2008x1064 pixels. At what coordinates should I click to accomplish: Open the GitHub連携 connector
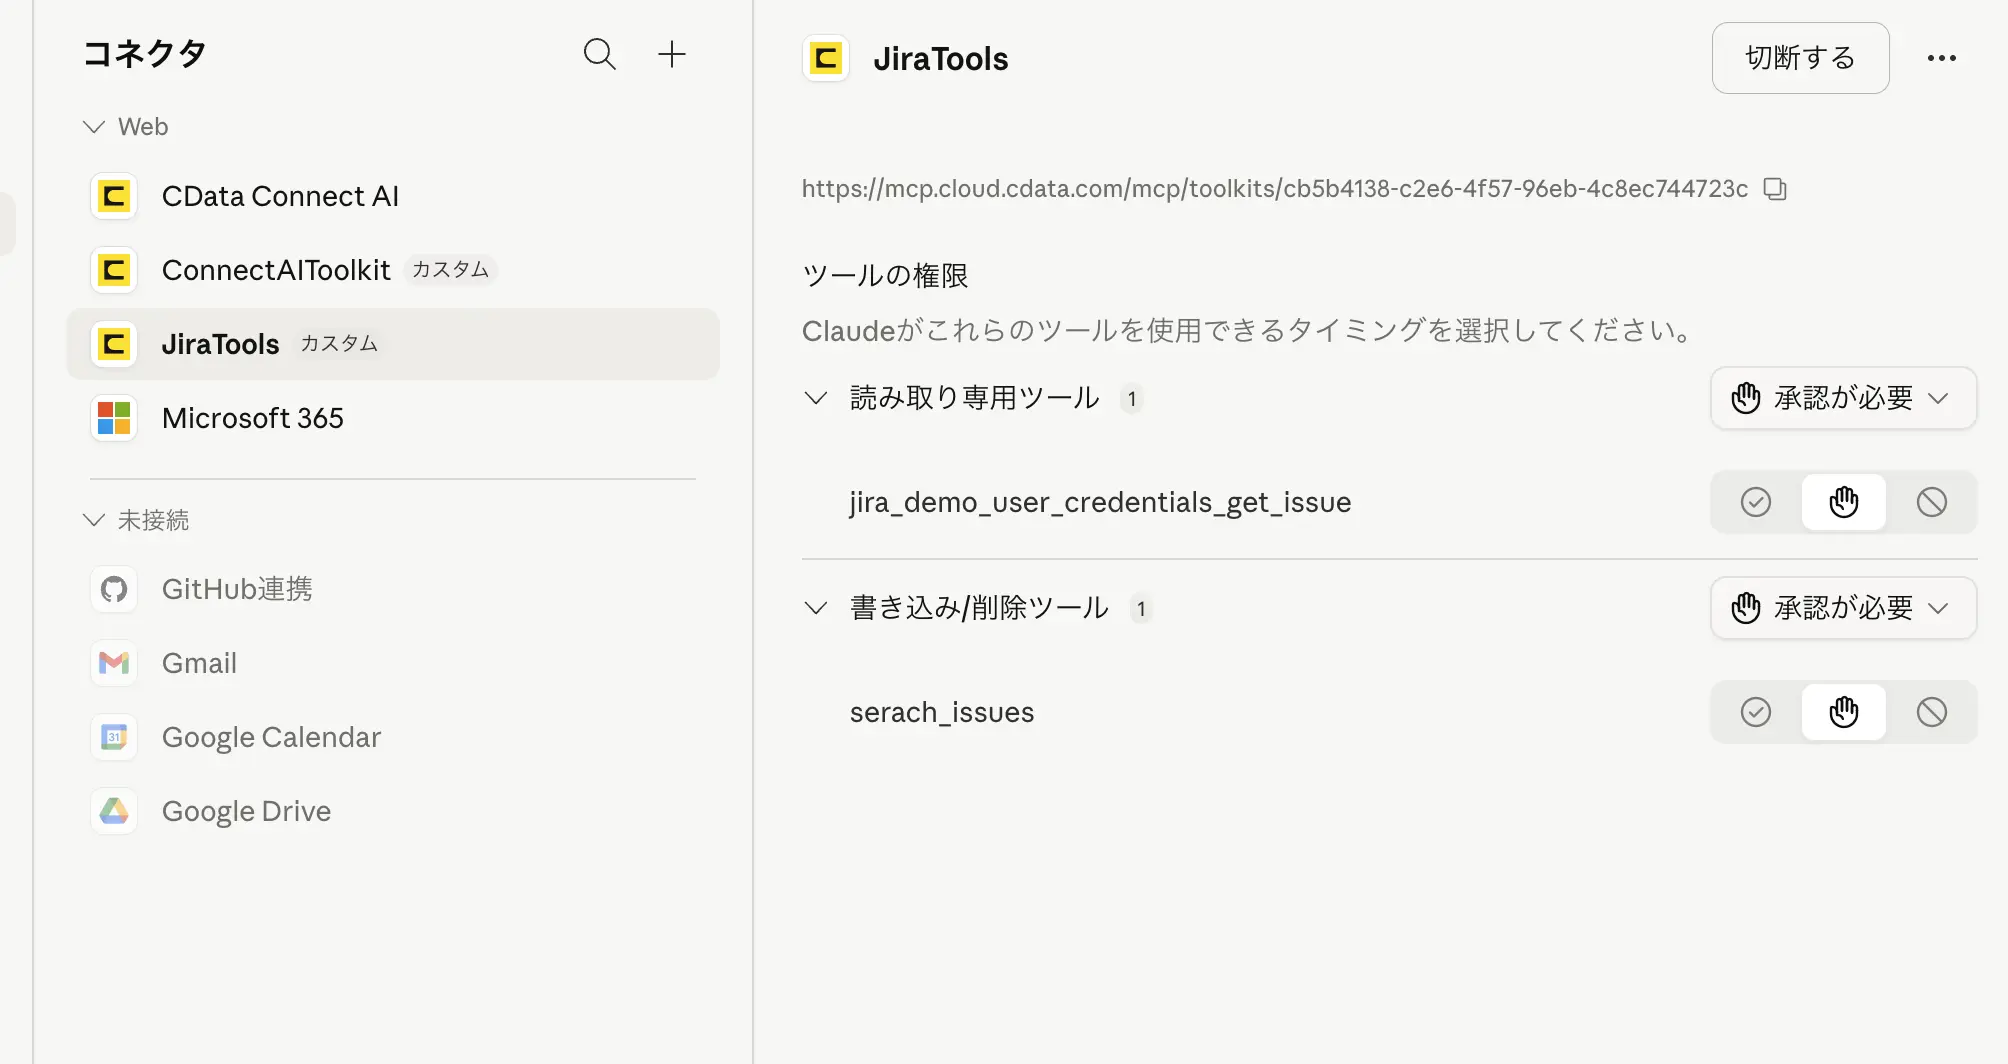coord(393,589)
